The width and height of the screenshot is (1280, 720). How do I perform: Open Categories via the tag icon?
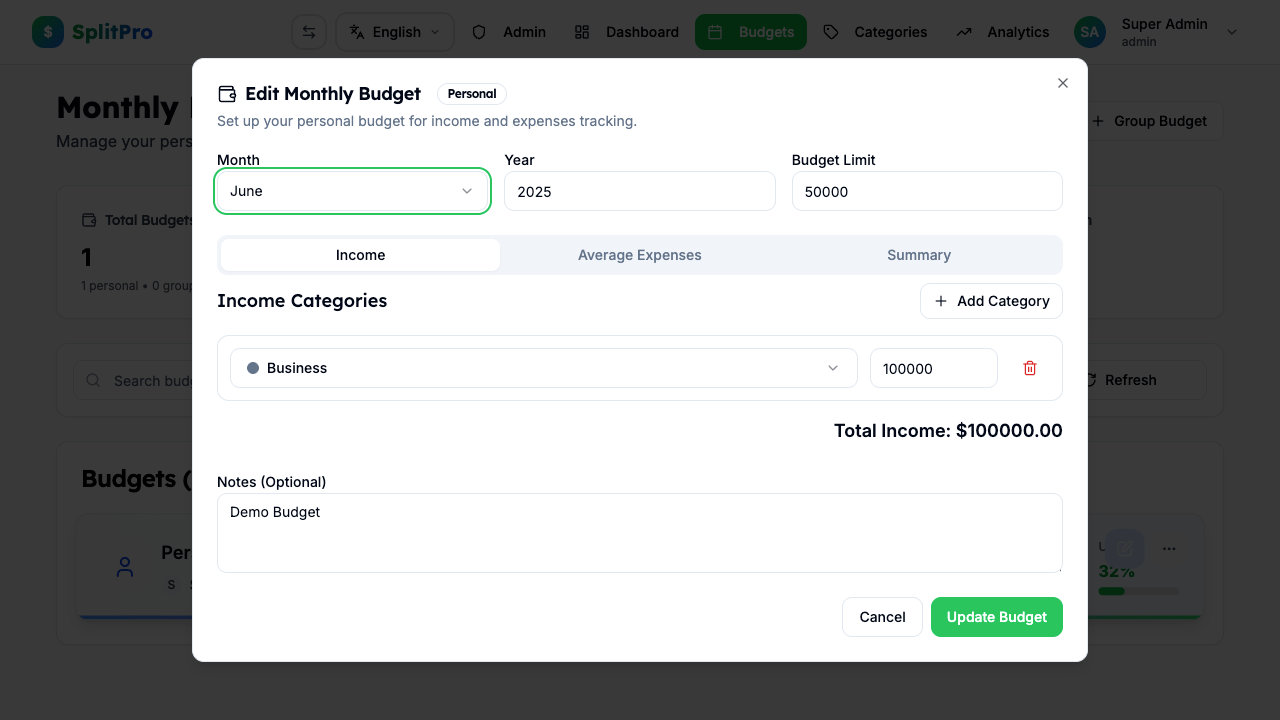pyautogui.click(x=831, y=32)
